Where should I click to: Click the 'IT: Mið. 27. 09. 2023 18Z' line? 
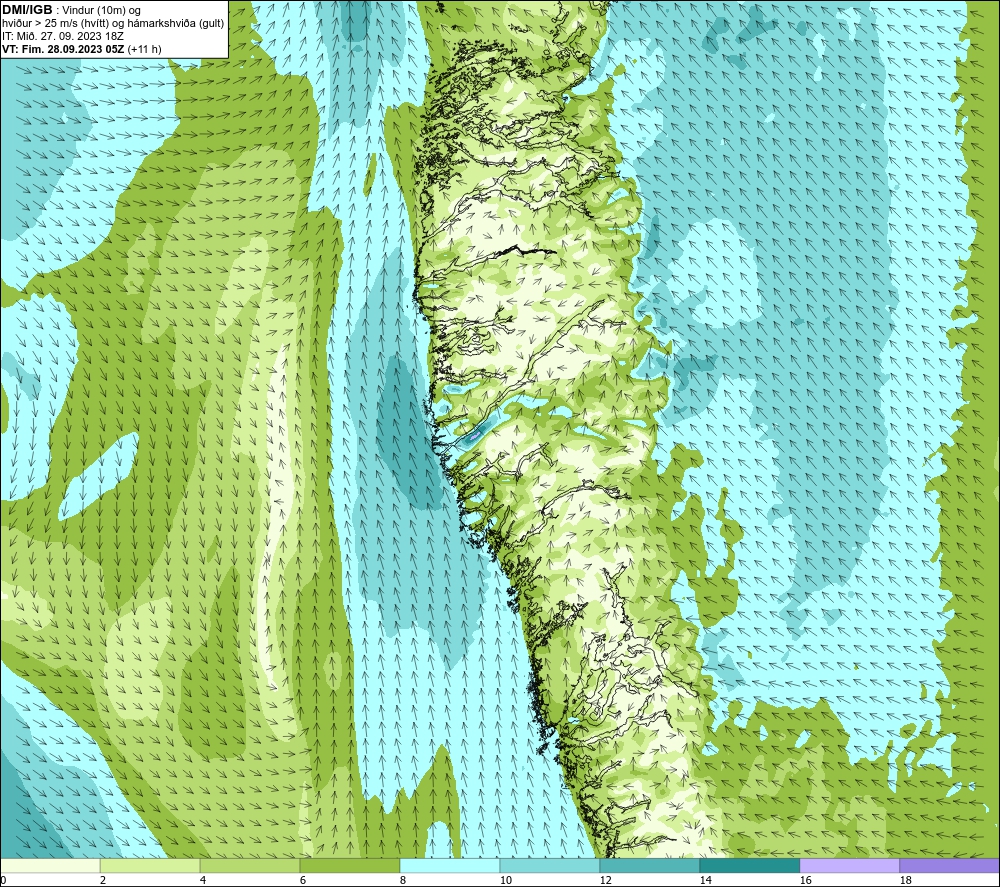pos(63,36)
